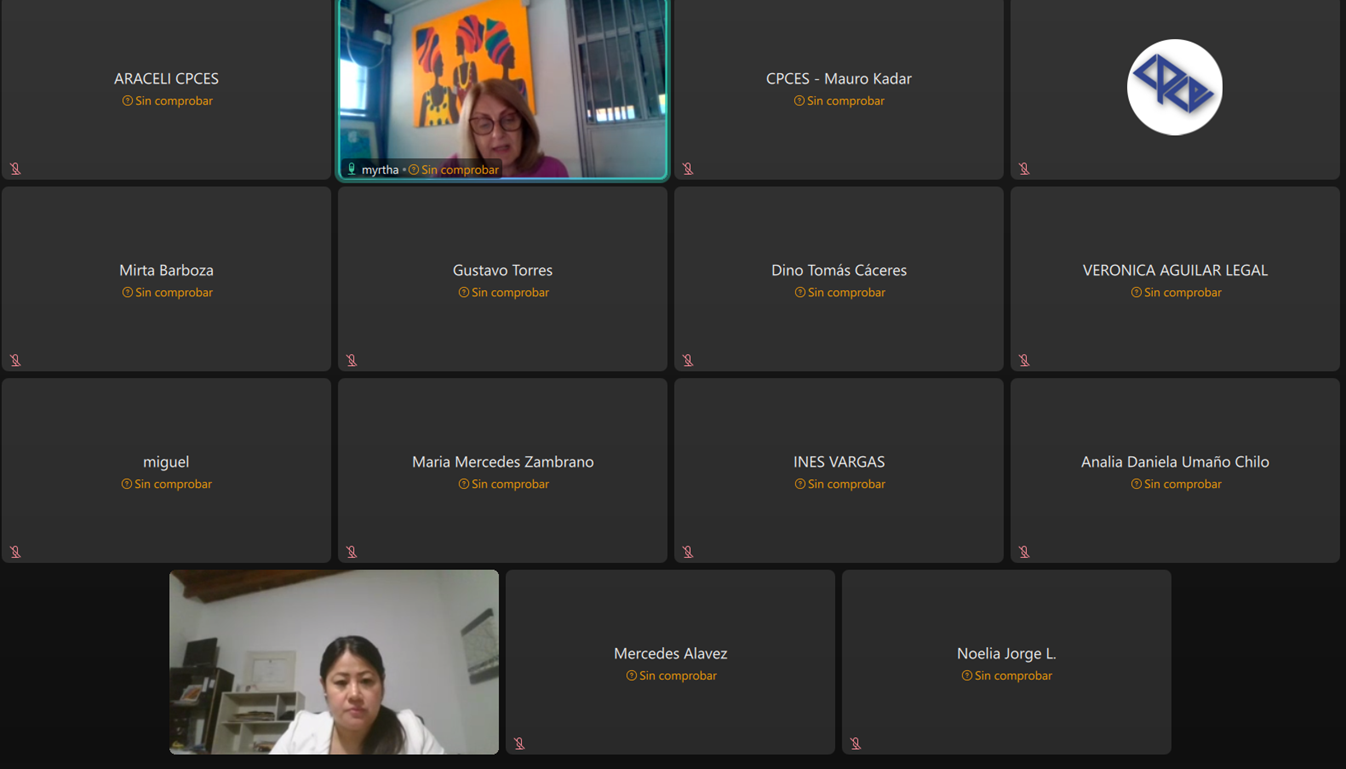The height and width of the screenshot is (769, 1346).
Task: Click active microphone icon beside myrtha
Action: point(352,169)
